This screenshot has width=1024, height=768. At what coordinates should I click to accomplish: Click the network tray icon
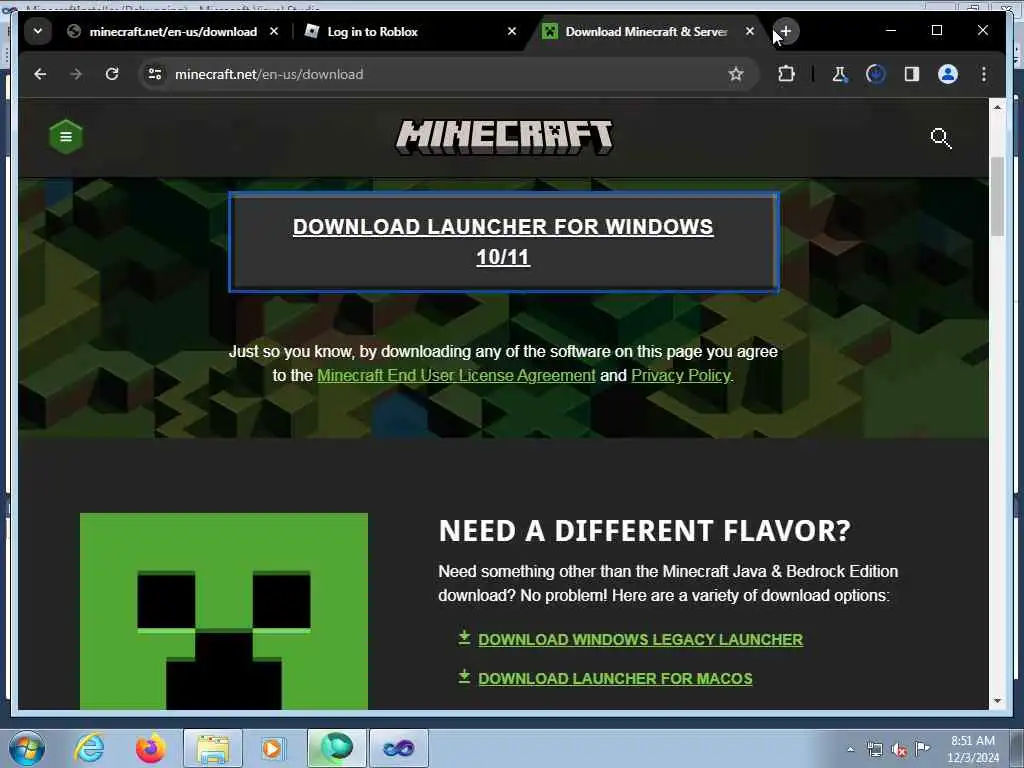874,749
